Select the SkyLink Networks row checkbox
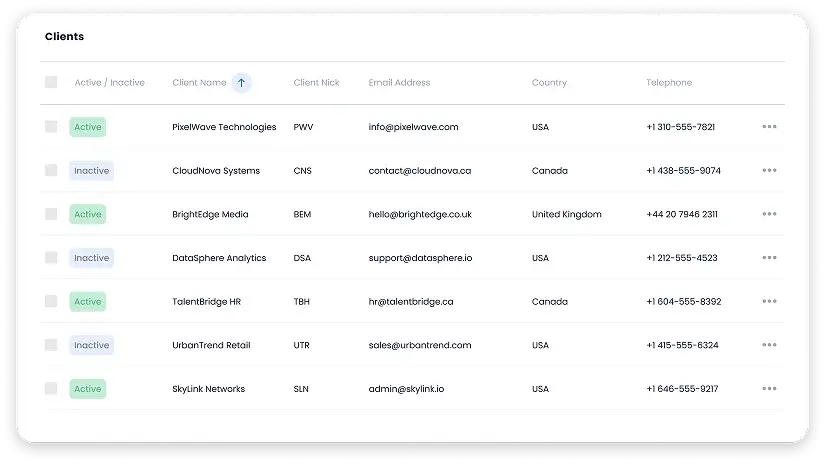825x464 pixels. click(51, 388)
